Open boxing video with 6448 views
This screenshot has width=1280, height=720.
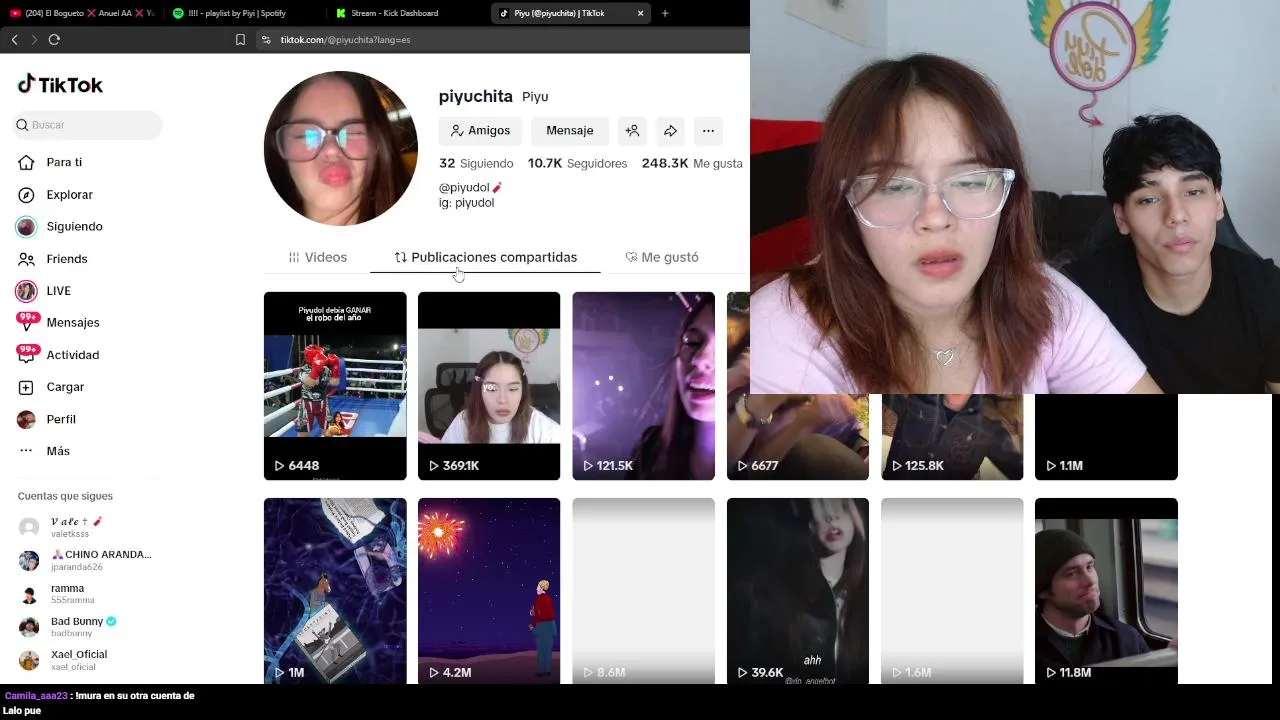pos(335,386)
